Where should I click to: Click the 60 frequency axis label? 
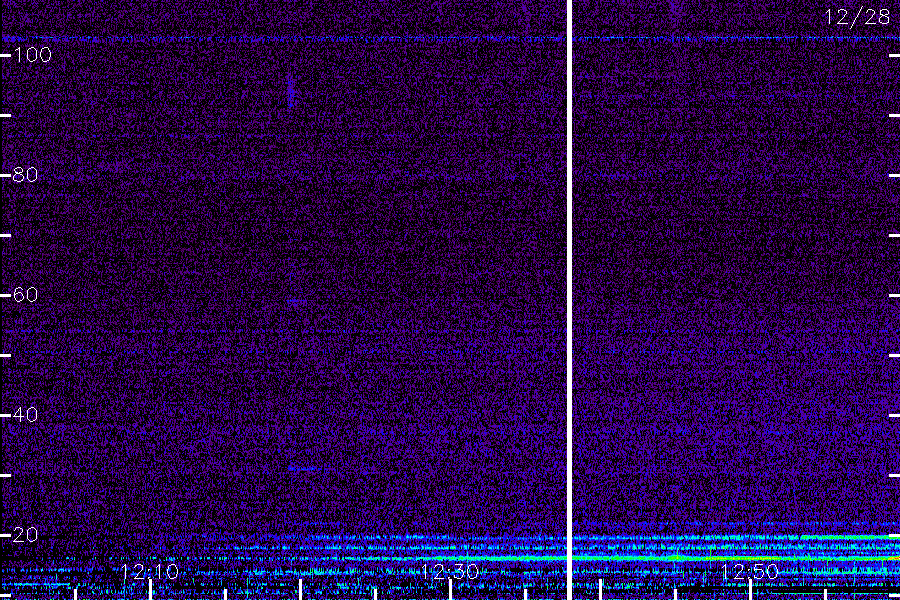(x=25, y=295)
